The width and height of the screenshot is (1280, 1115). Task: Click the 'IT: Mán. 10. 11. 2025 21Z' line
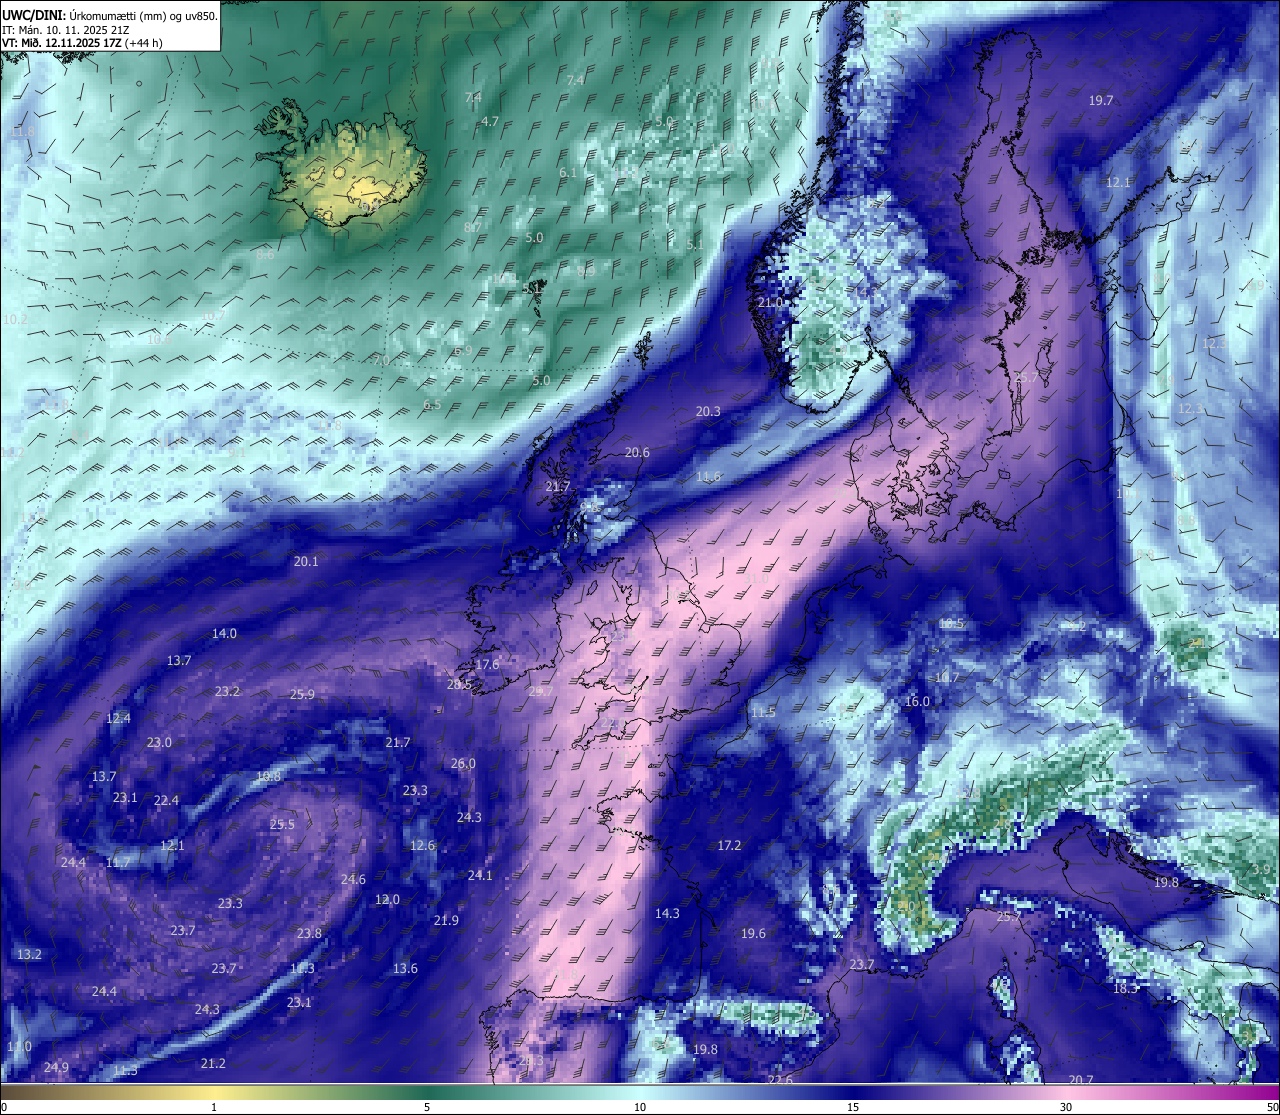pos(64,30)
